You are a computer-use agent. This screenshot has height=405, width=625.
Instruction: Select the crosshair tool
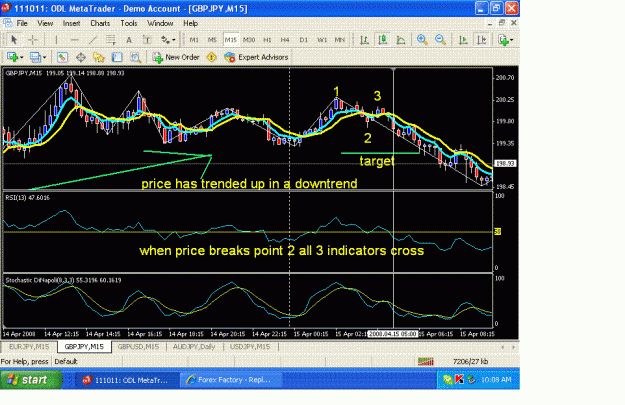[33, 40]
